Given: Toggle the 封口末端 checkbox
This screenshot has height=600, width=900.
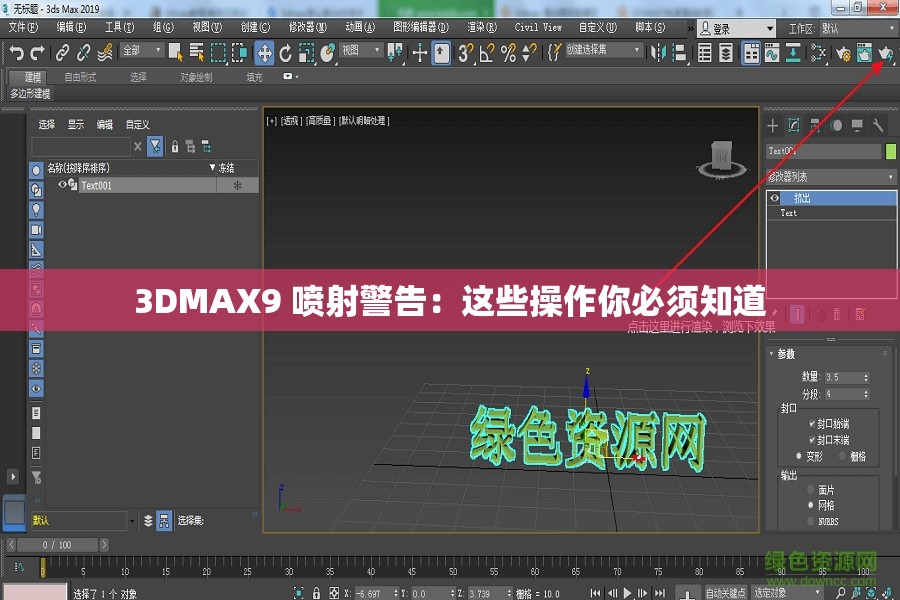Looking at the screenshot, I should 812,440.
